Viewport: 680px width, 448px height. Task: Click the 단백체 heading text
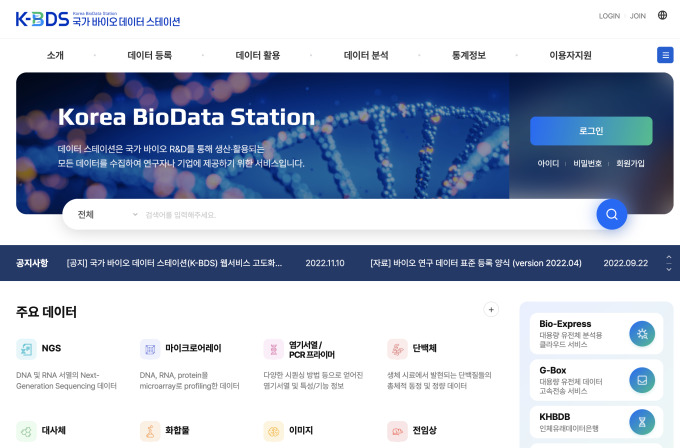tap(424, 348)
